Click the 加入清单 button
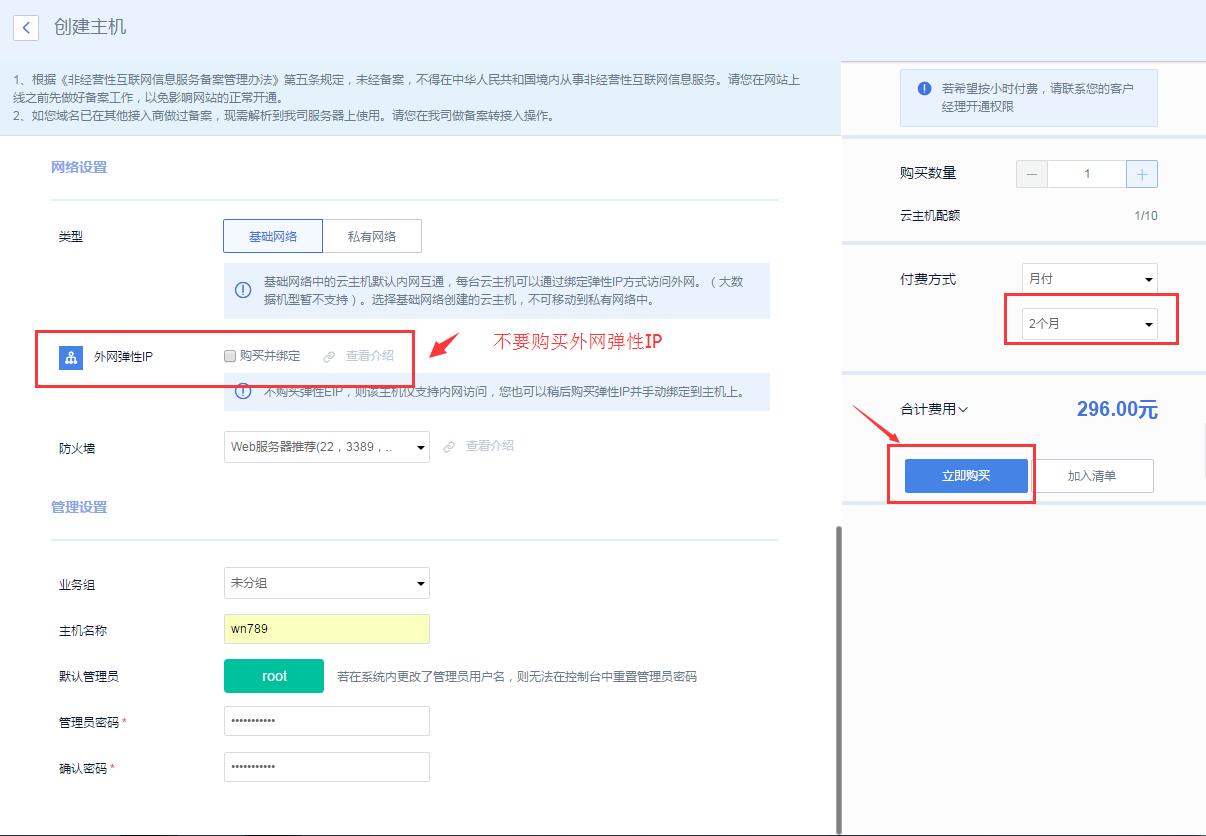The width and height of the screenshot is (1206, 836). (1091, 476)
